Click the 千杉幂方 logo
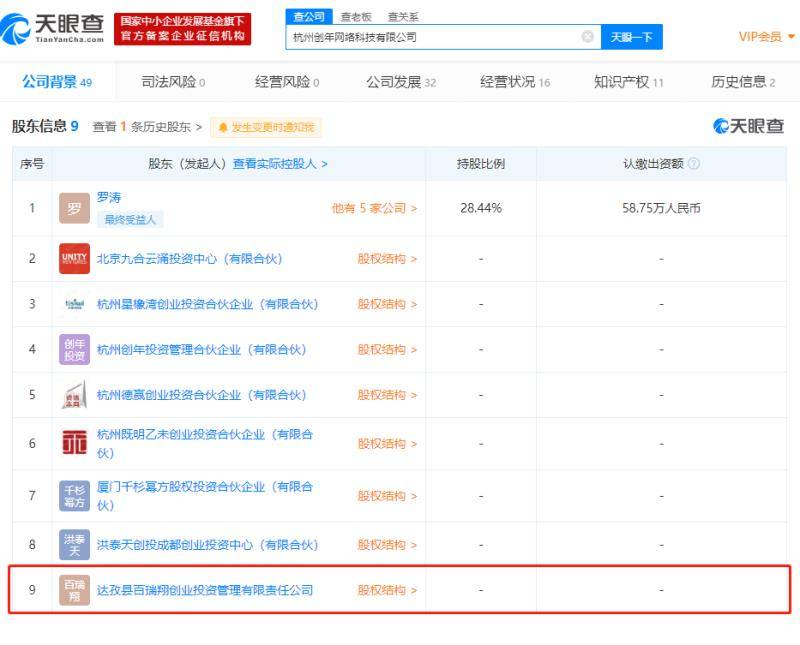Viewport: 800px width, 645px height. 74,496
